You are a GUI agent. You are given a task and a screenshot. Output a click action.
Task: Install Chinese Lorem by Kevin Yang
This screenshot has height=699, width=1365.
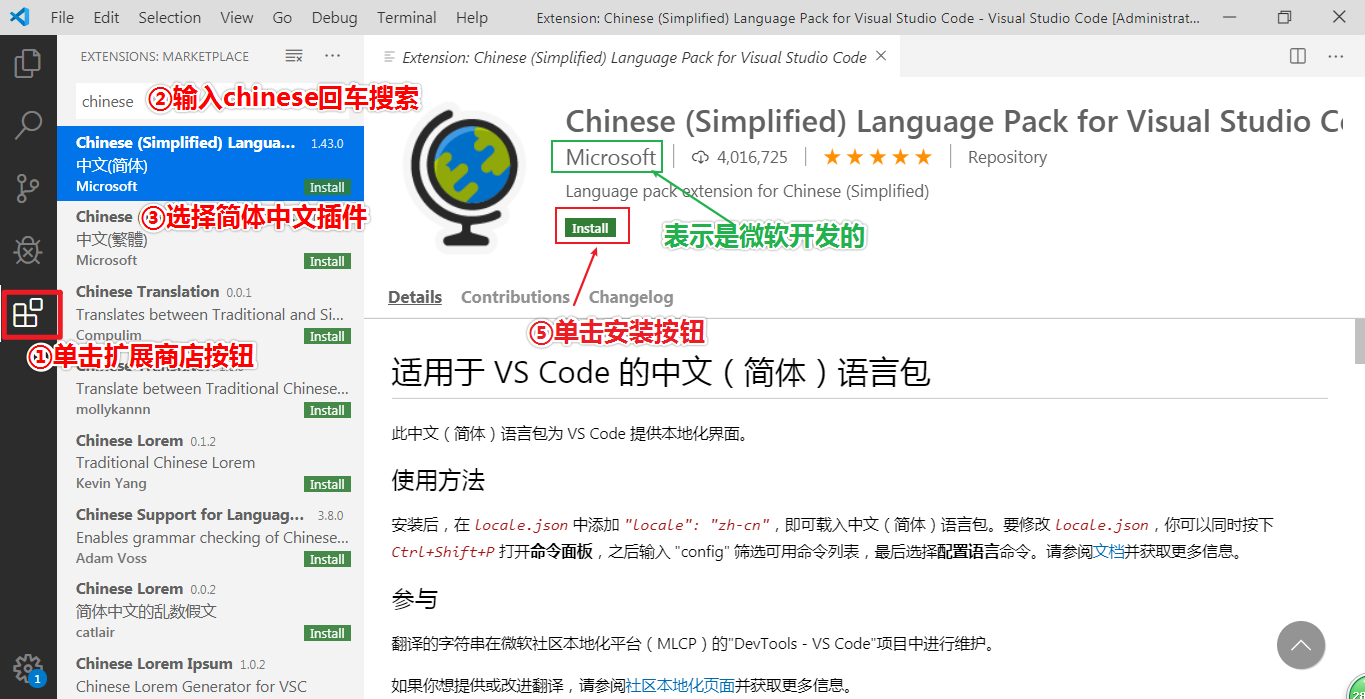[327, 484]
